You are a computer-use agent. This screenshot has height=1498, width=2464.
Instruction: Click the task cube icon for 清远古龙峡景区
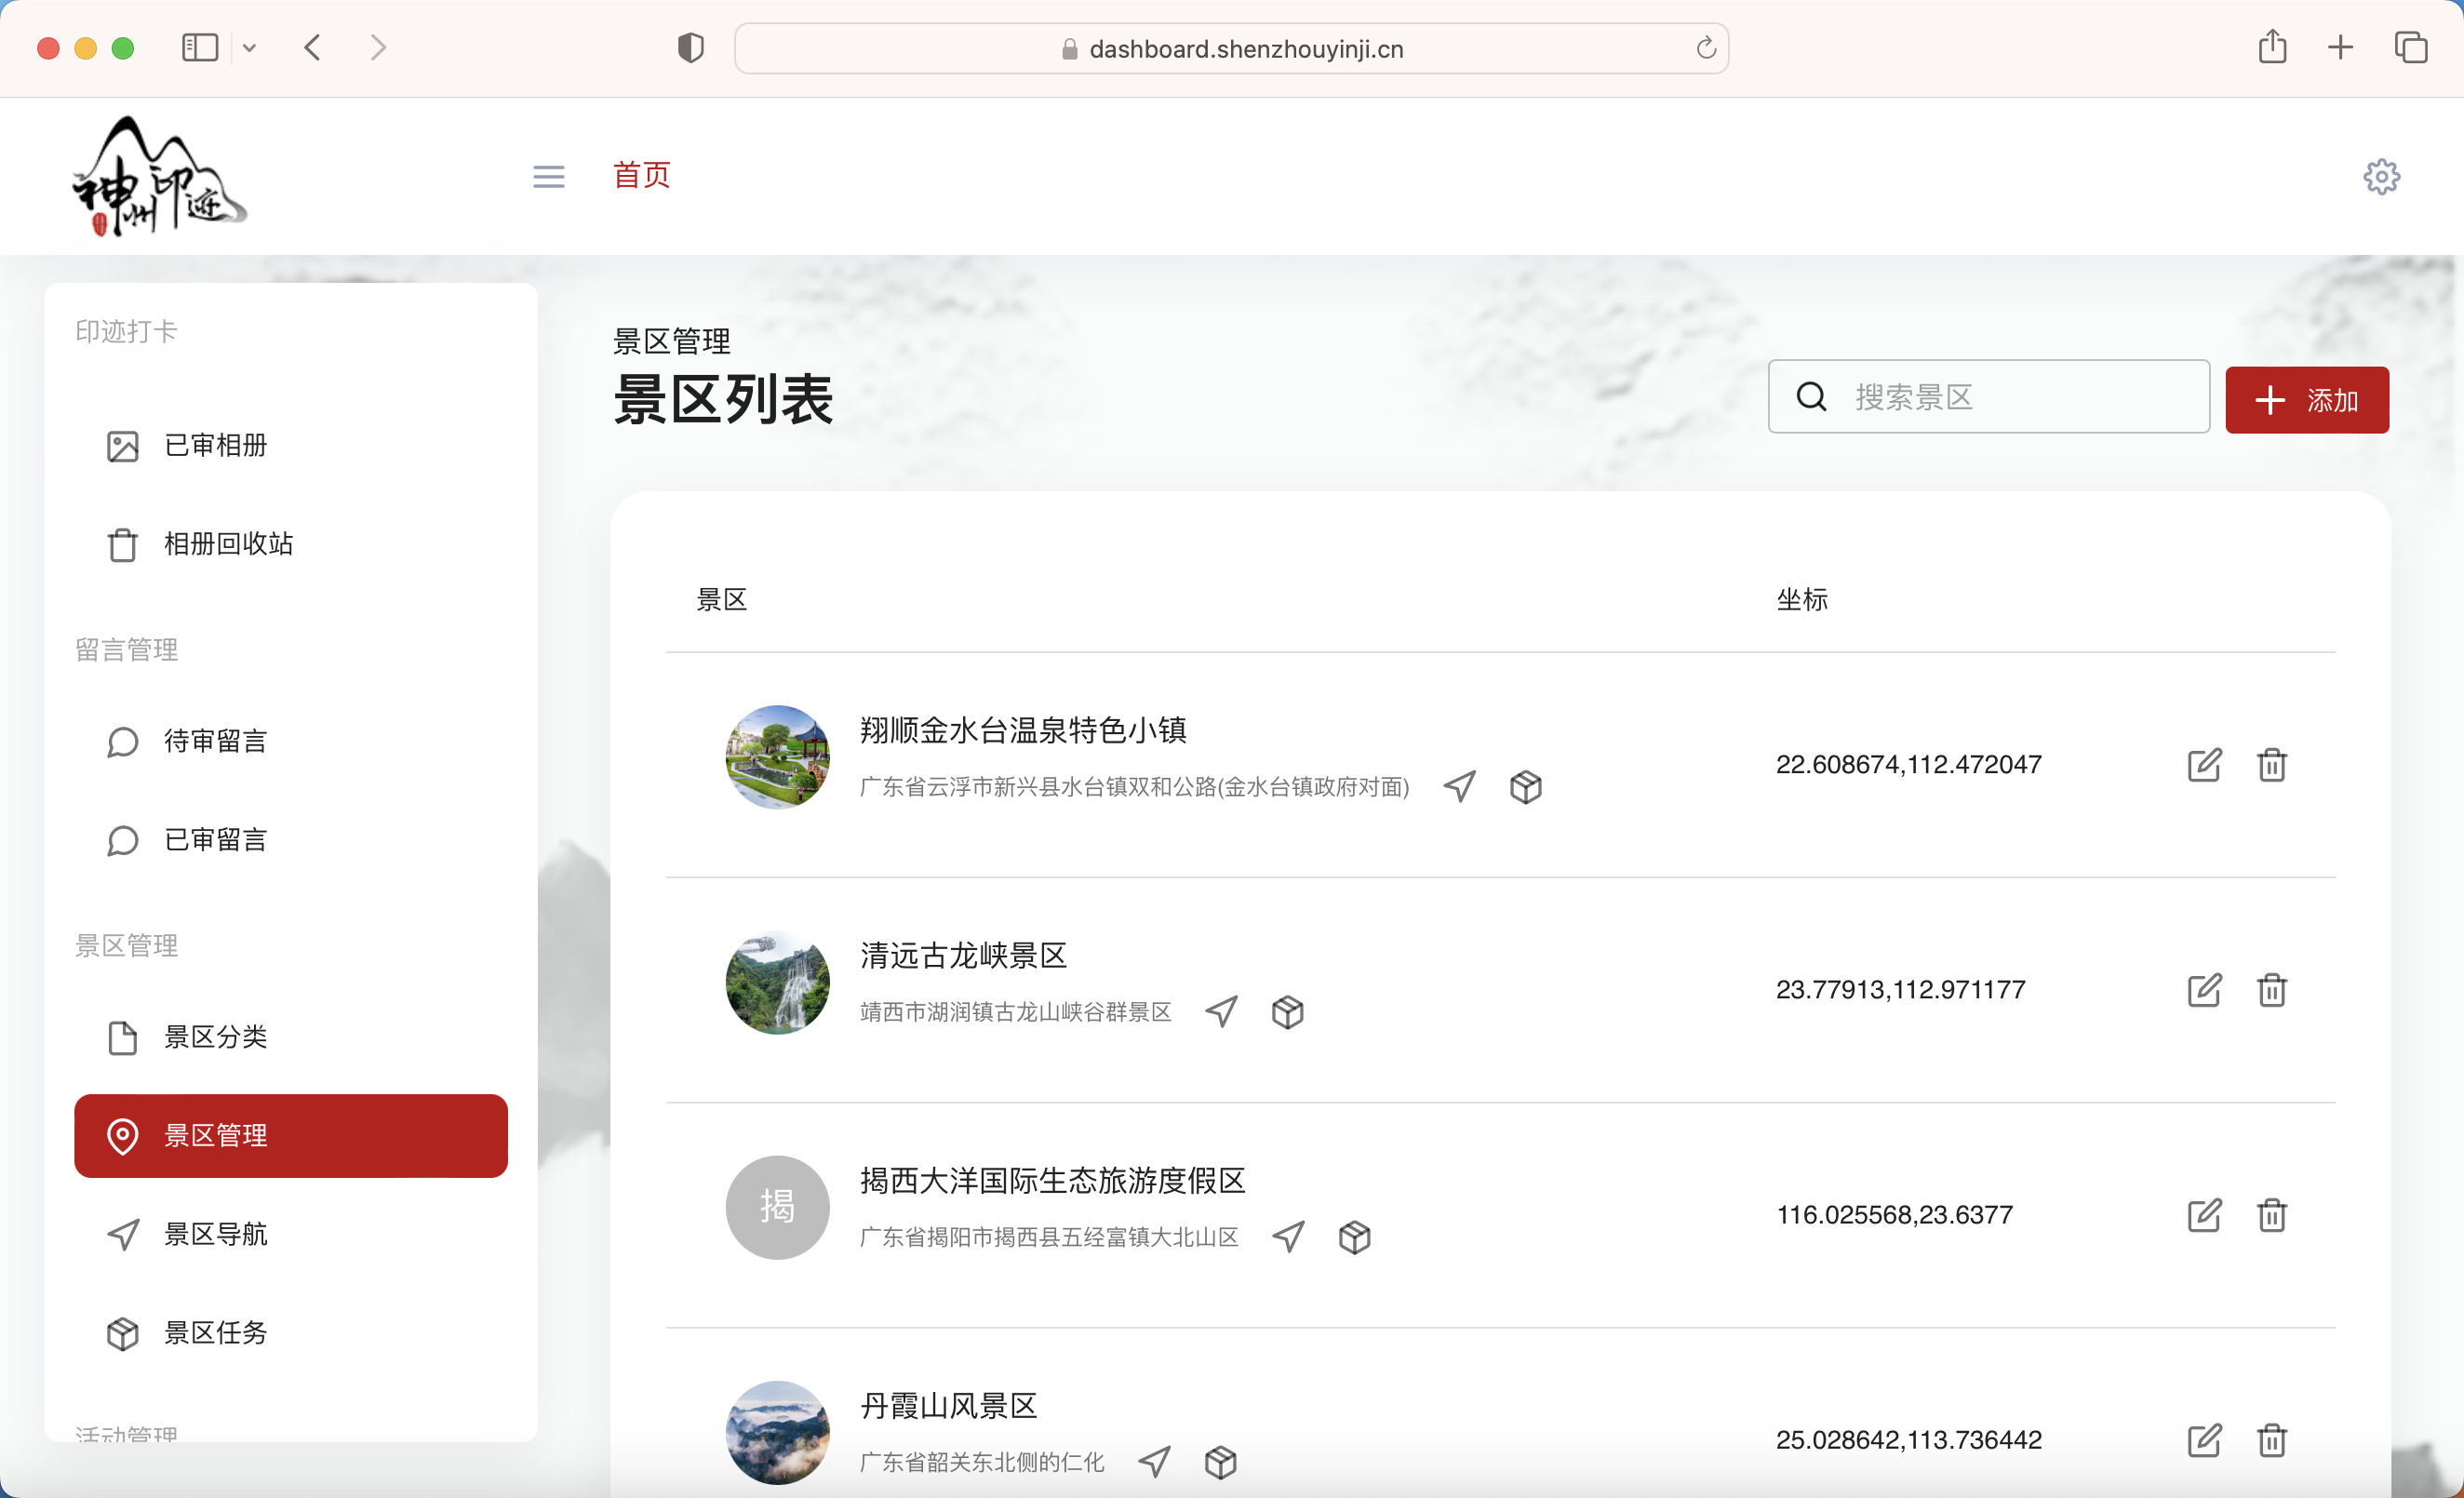[1287, 1012]
